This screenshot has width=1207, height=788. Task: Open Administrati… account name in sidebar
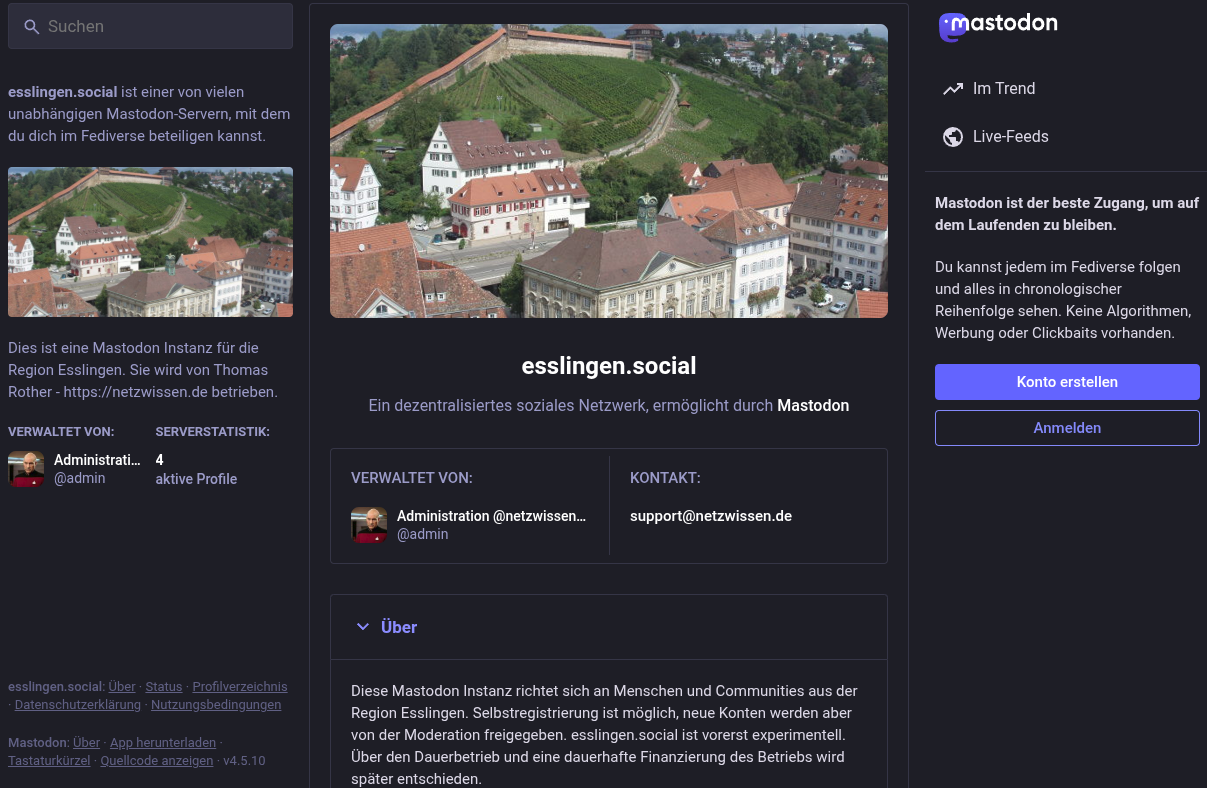pos(97,460)
